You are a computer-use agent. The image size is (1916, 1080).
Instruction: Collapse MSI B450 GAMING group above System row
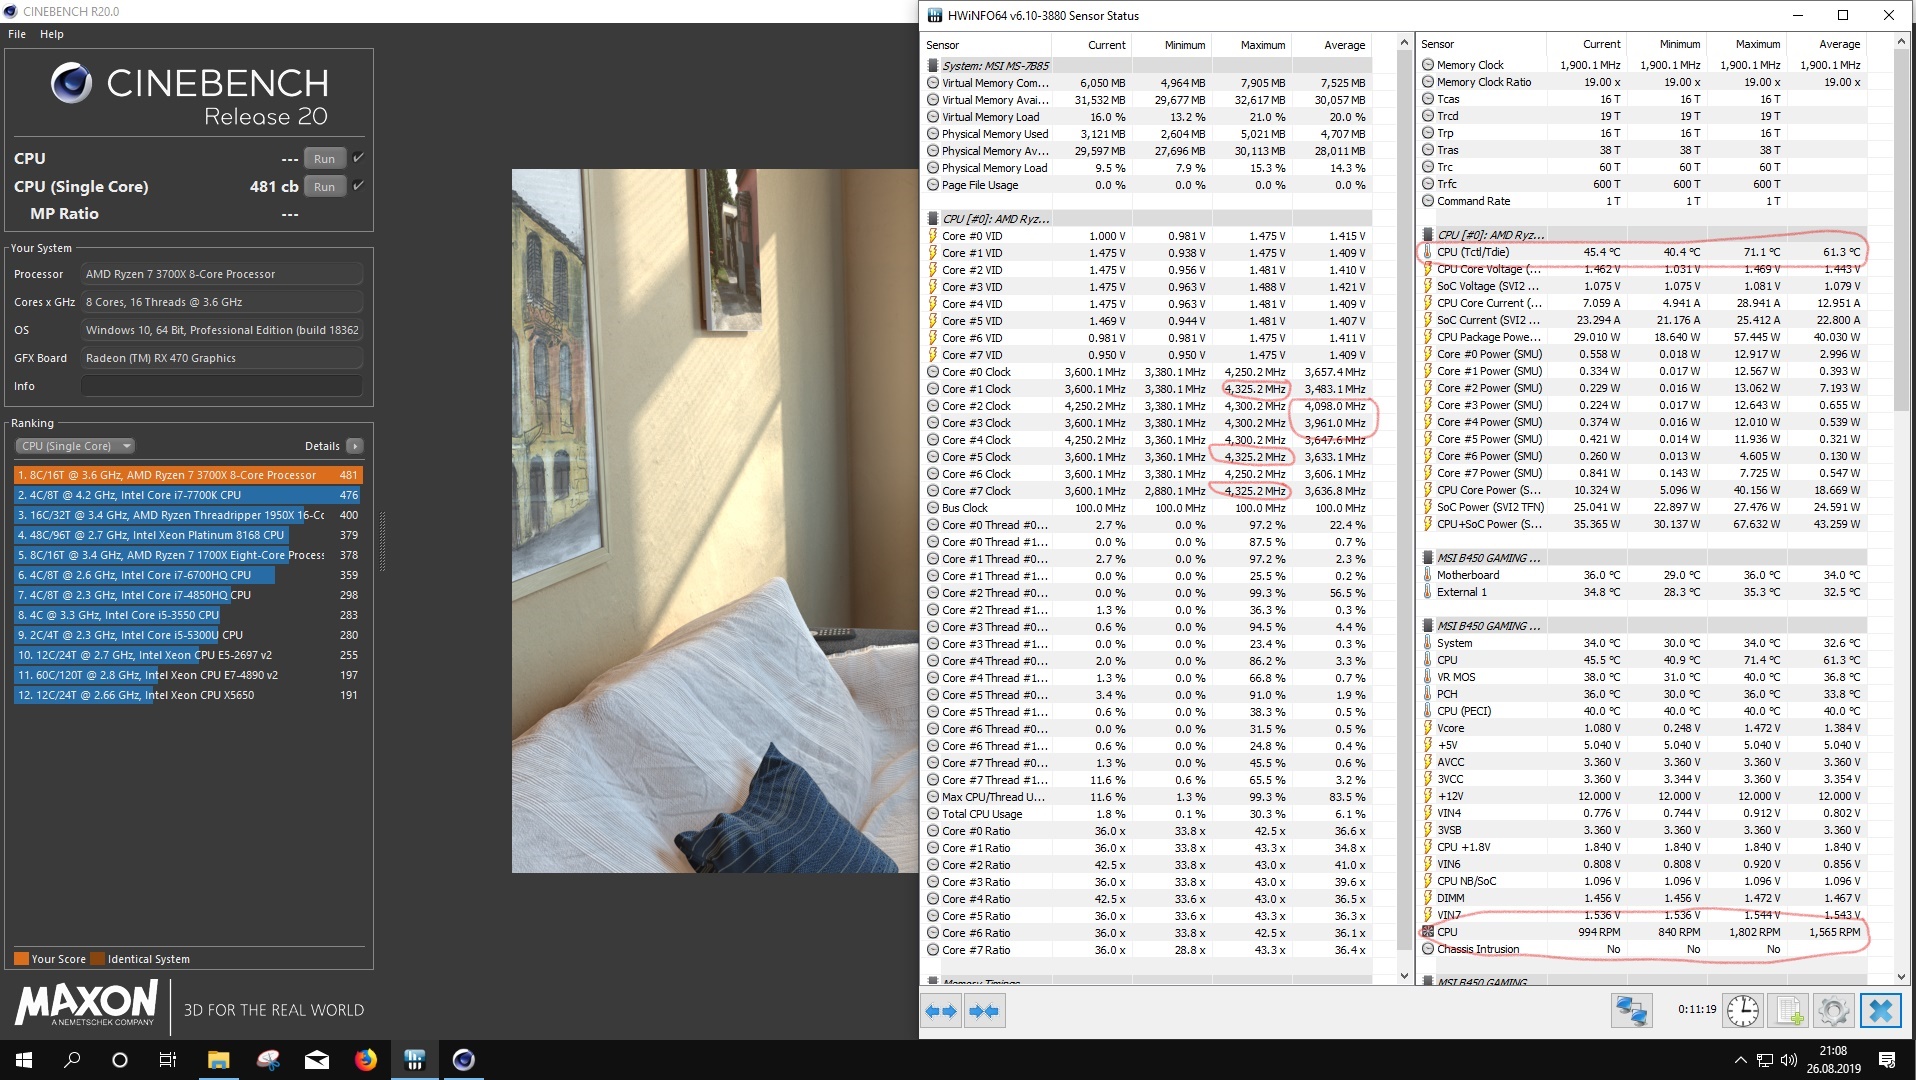click(1428, 626)
